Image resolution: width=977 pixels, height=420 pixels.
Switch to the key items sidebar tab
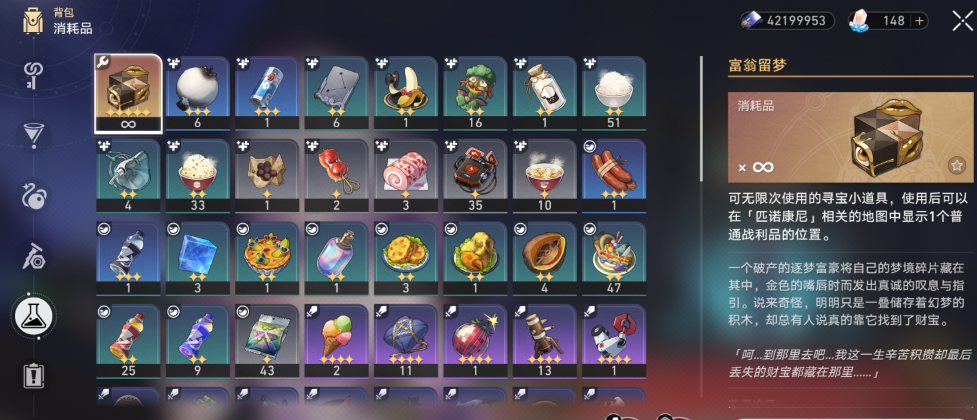[33, 76]
